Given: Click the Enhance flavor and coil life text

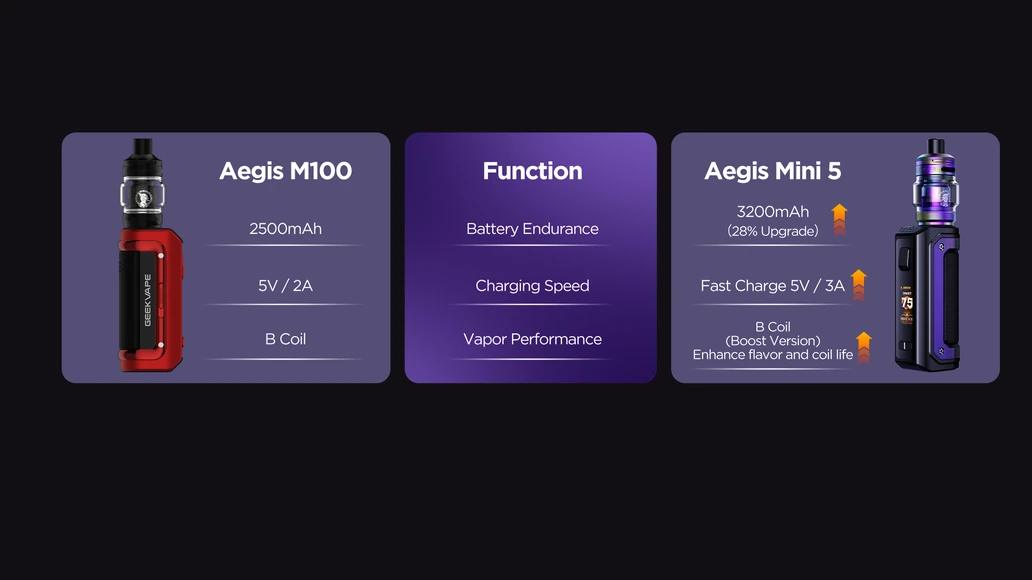Looking at the screenshot, I should (773, 355).
